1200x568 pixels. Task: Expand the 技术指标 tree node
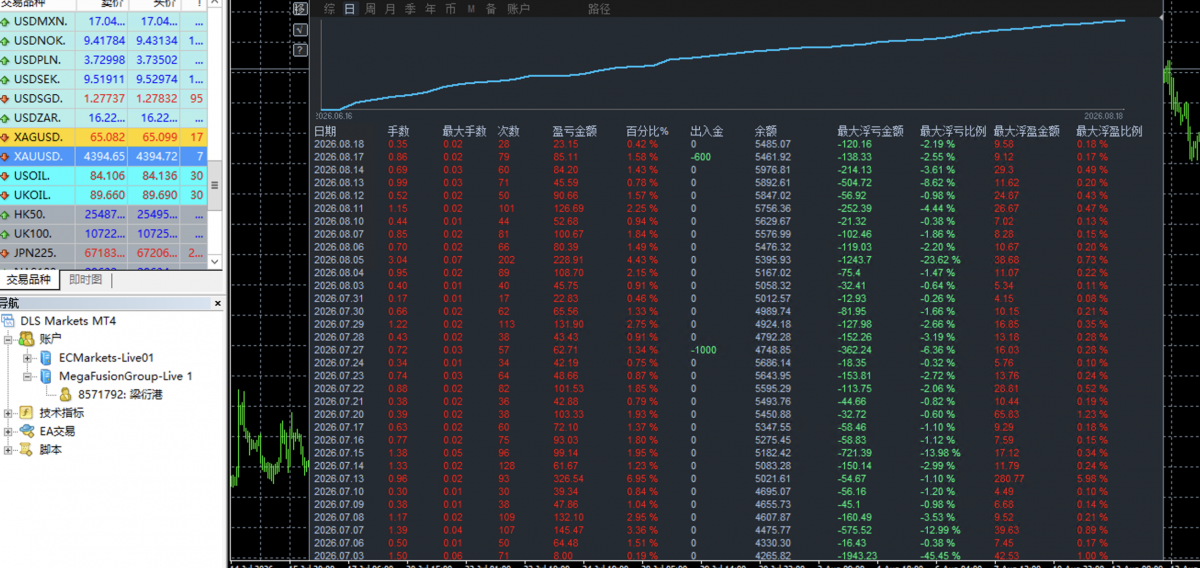pyautogui.click(x=8, y=412)
